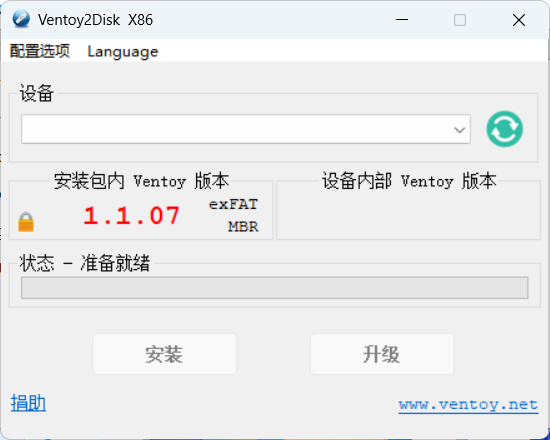Open the Language menu

point(123,52)
